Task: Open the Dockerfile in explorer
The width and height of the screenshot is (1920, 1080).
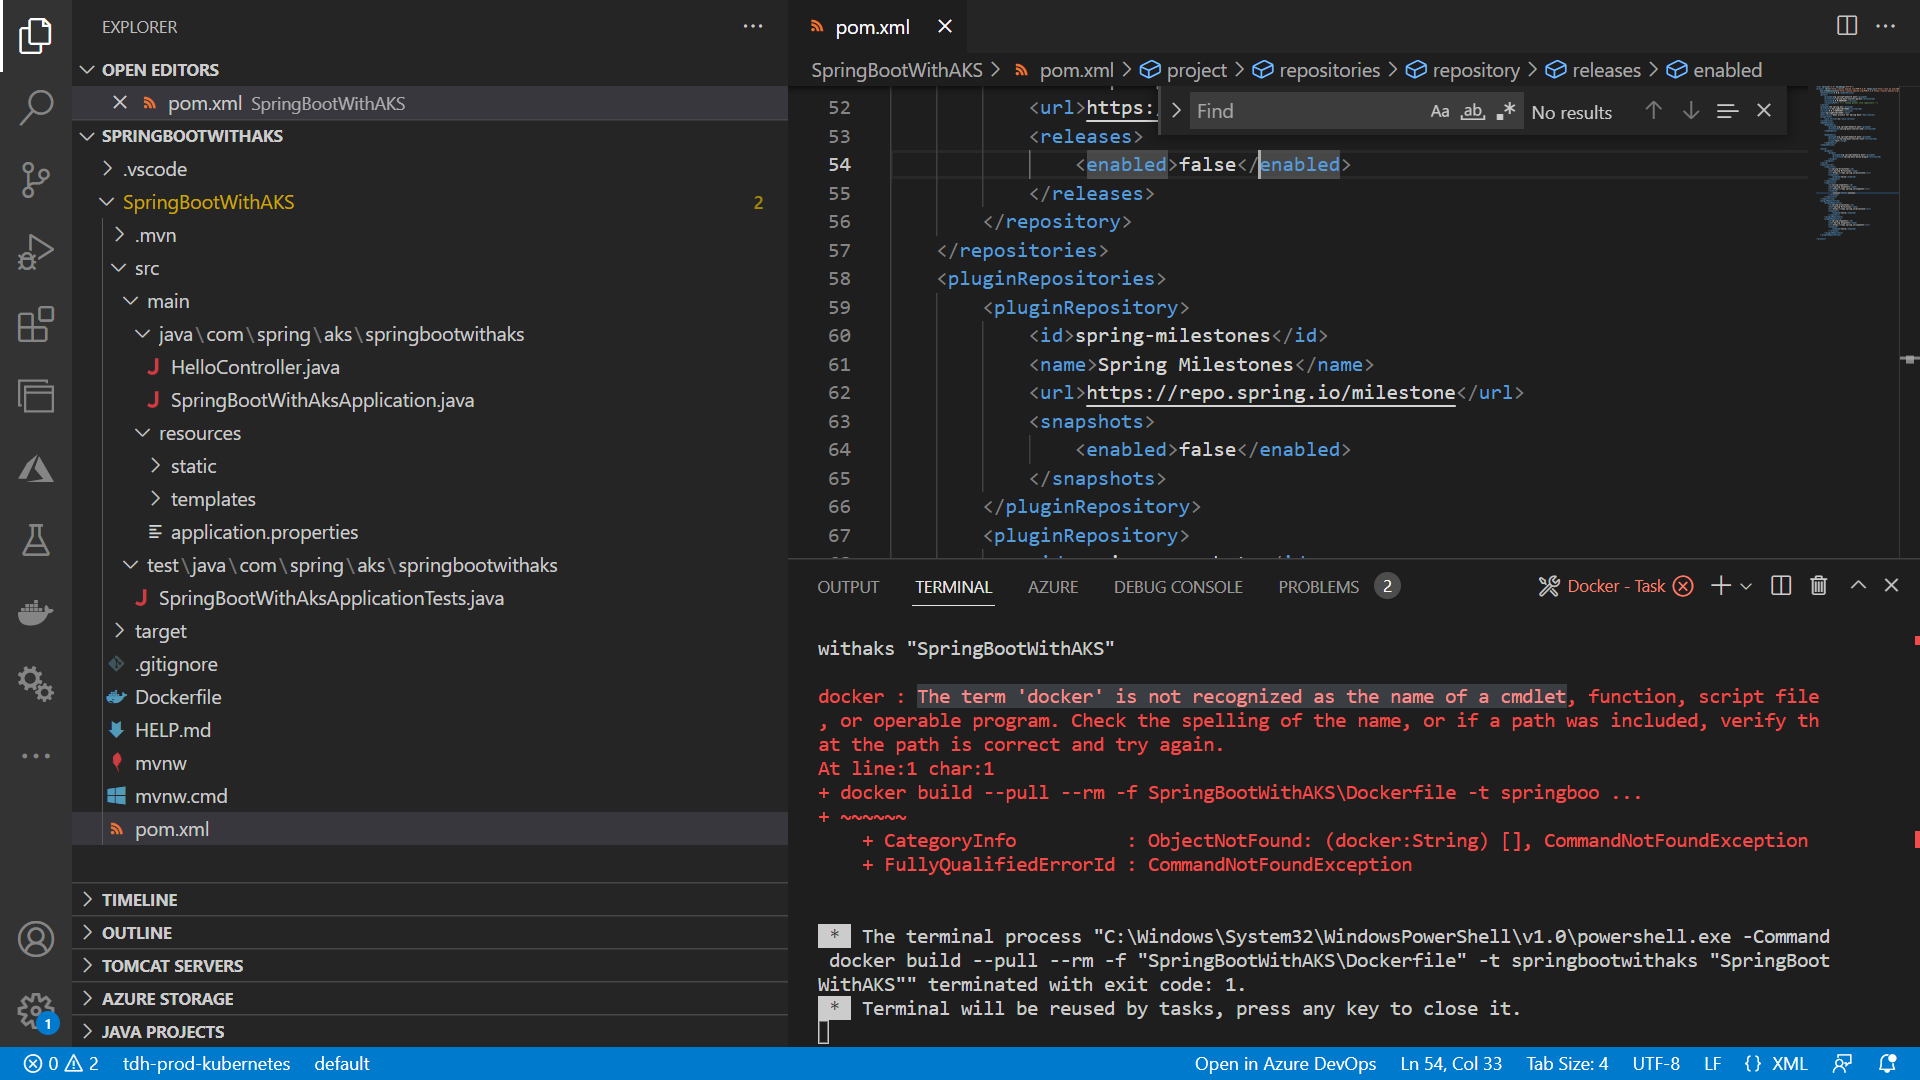Action: point(178,697)
